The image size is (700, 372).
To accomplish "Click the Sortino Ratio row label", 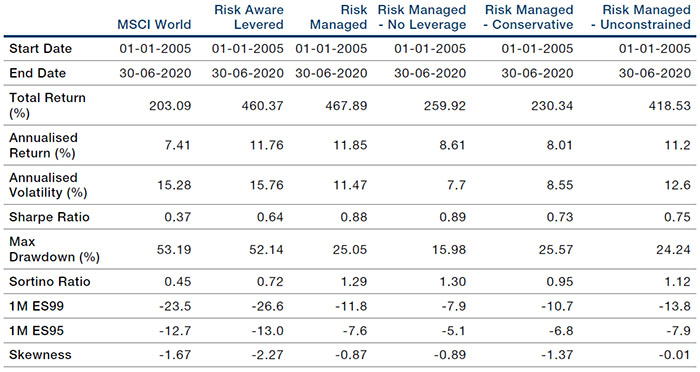I will pyautogui.click(x=50, y=281).
